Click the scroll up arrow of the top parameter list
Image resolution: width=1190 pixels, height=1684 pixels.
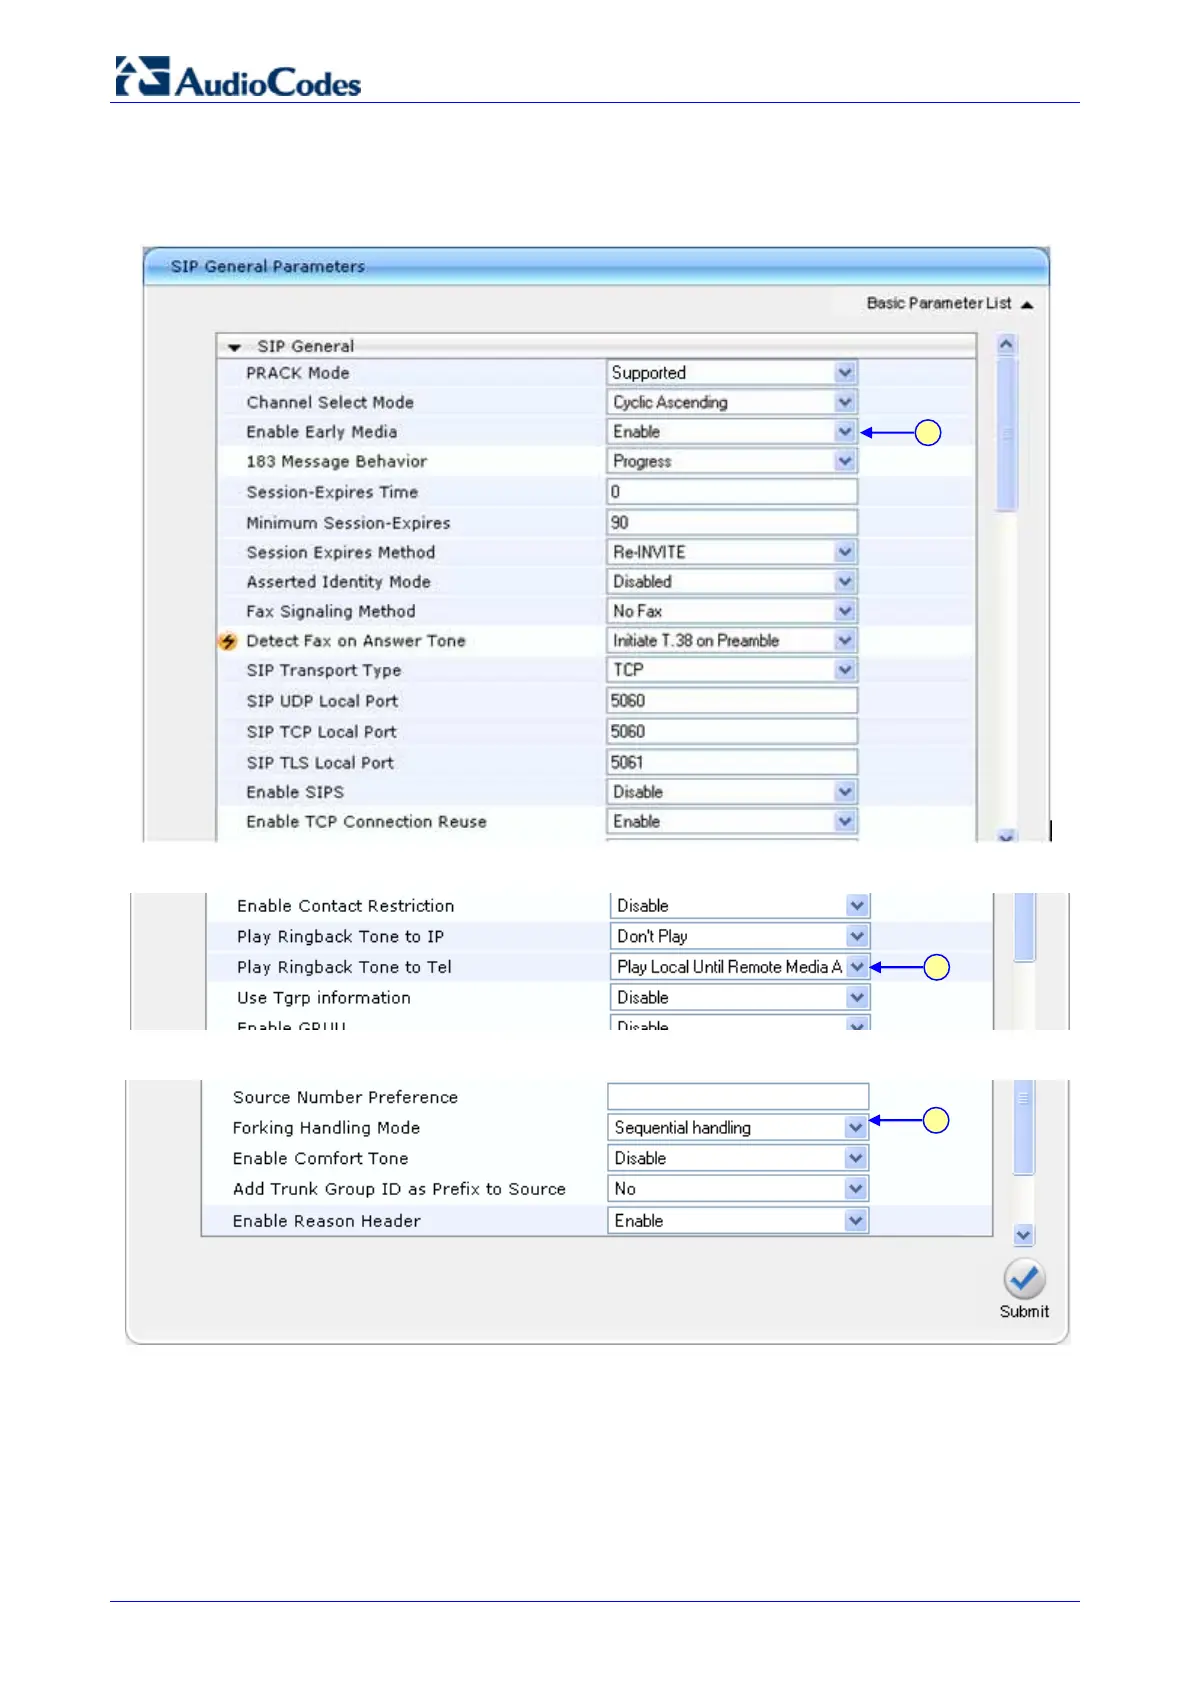pyautogui.click(x=1006, y=345)
